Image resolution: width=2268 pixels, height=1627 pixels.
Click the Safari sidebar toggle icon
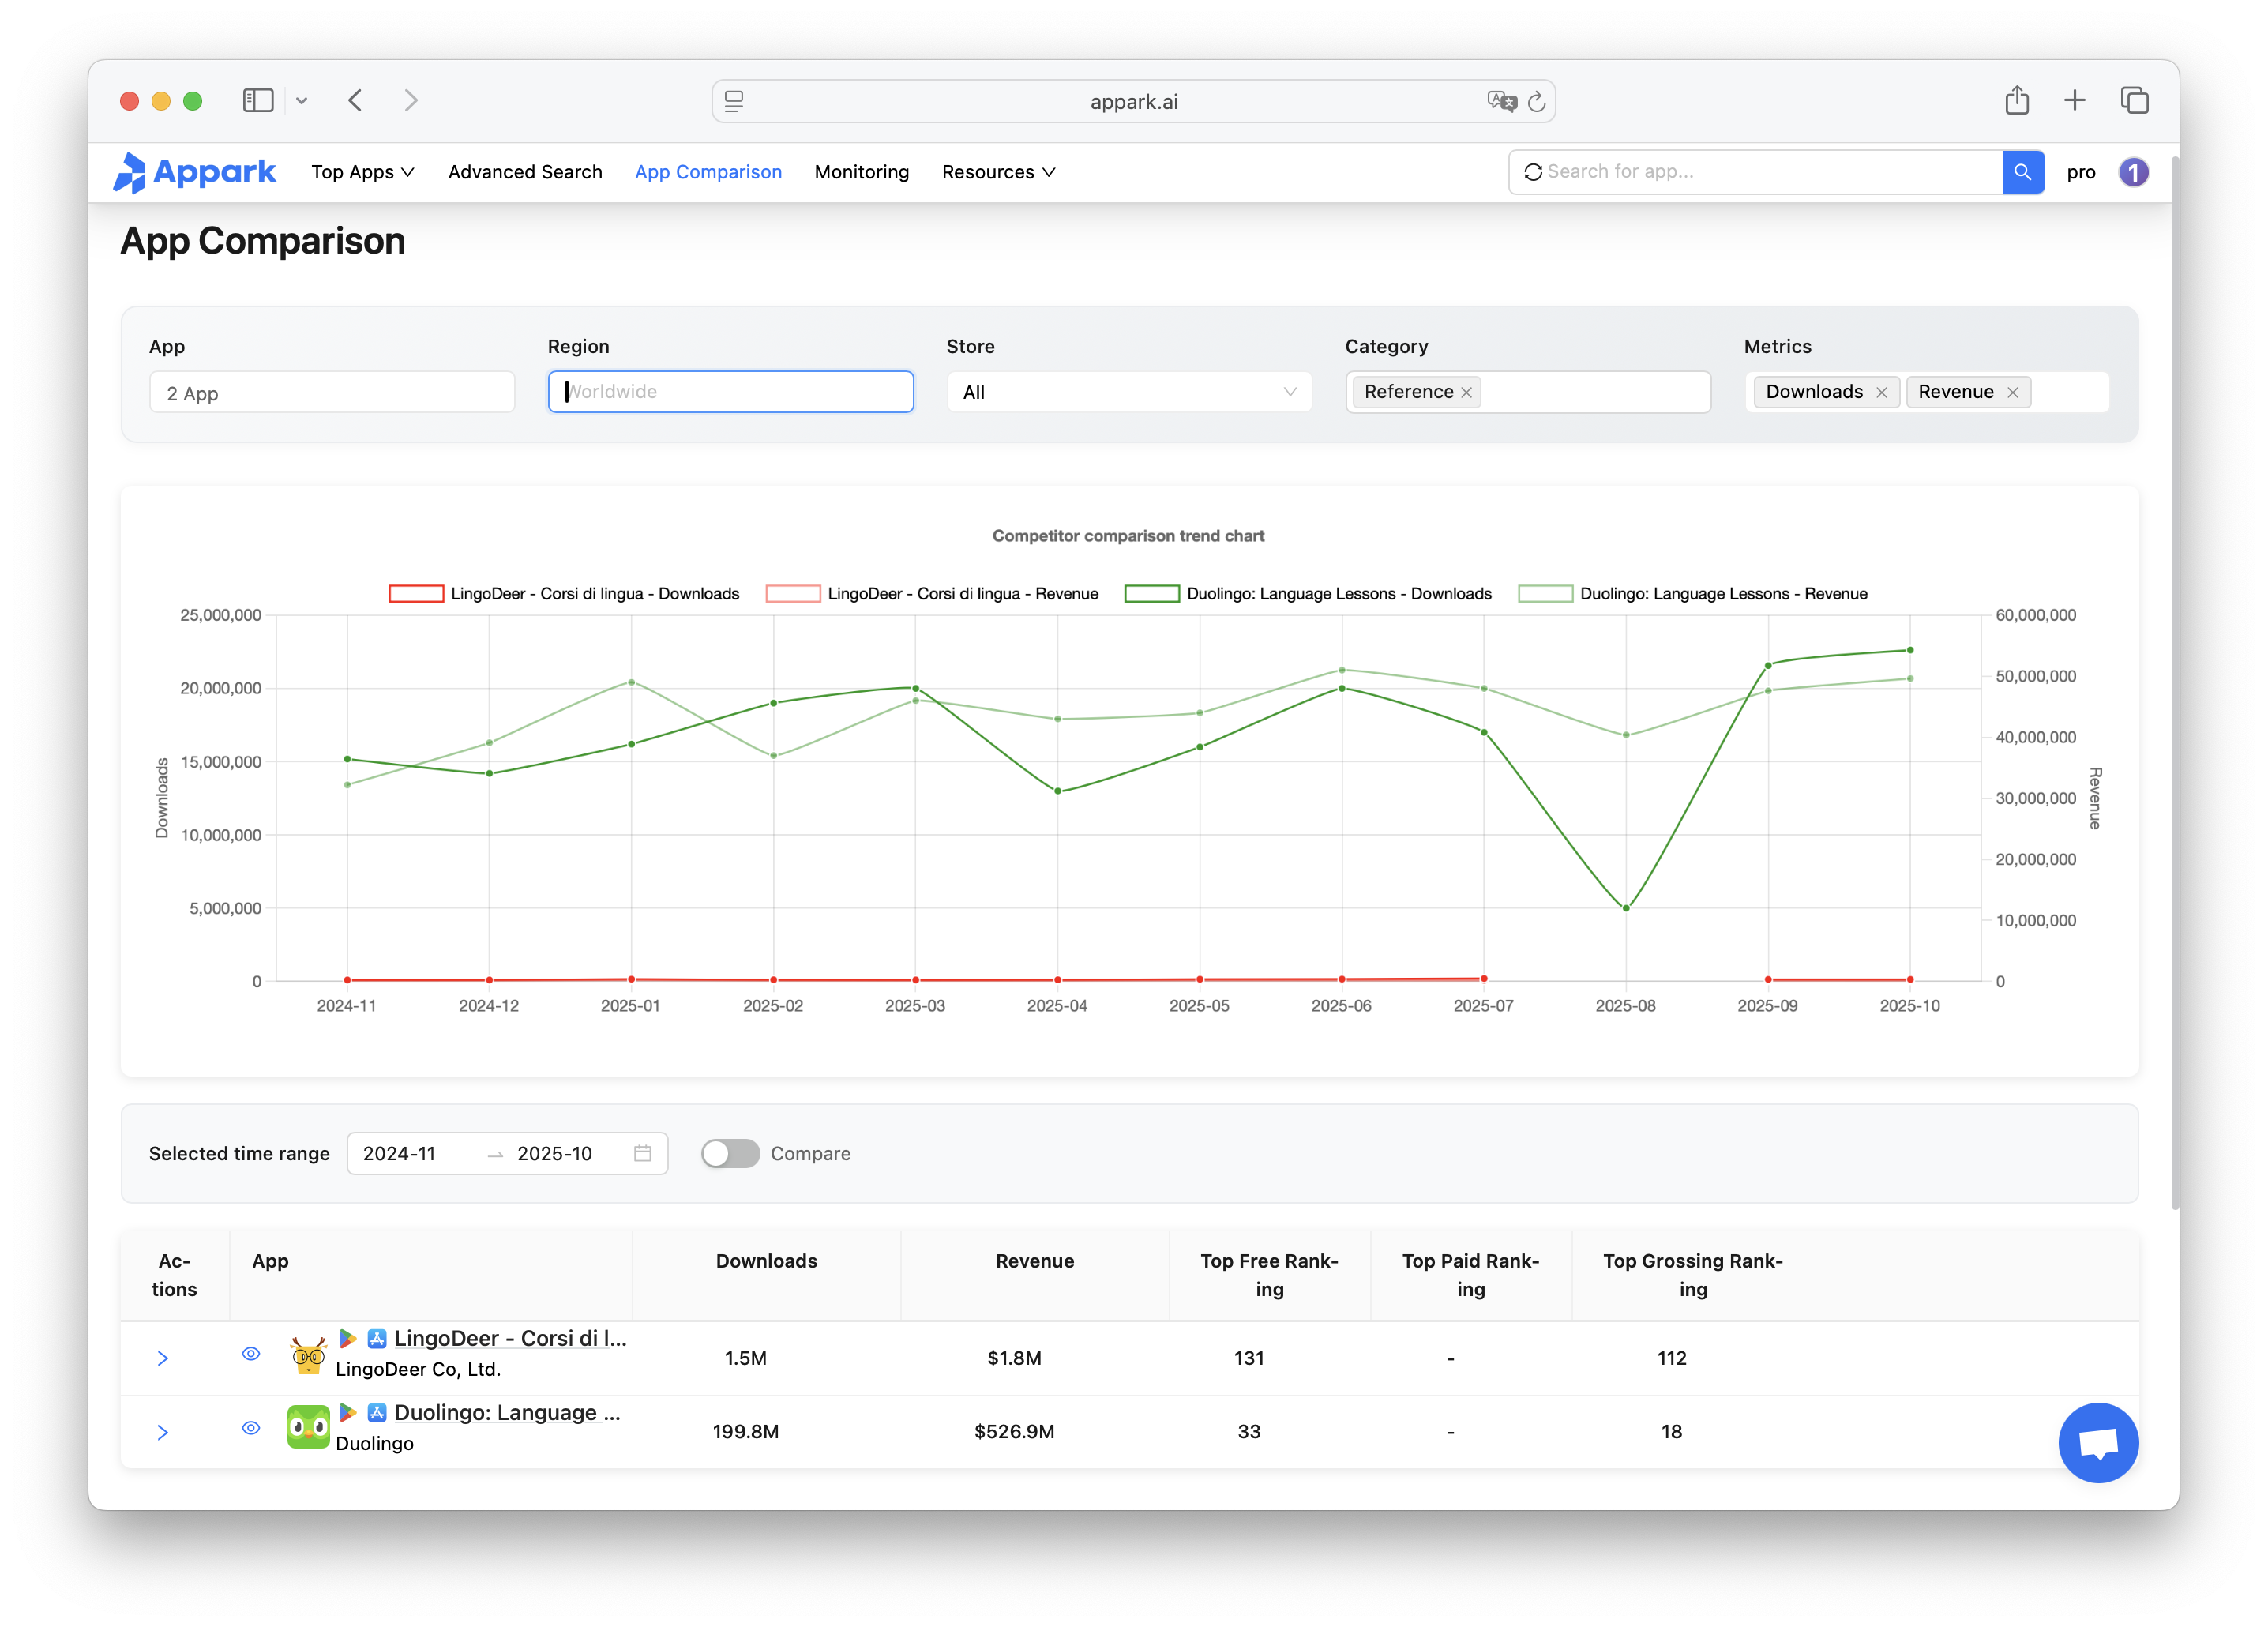258,101
